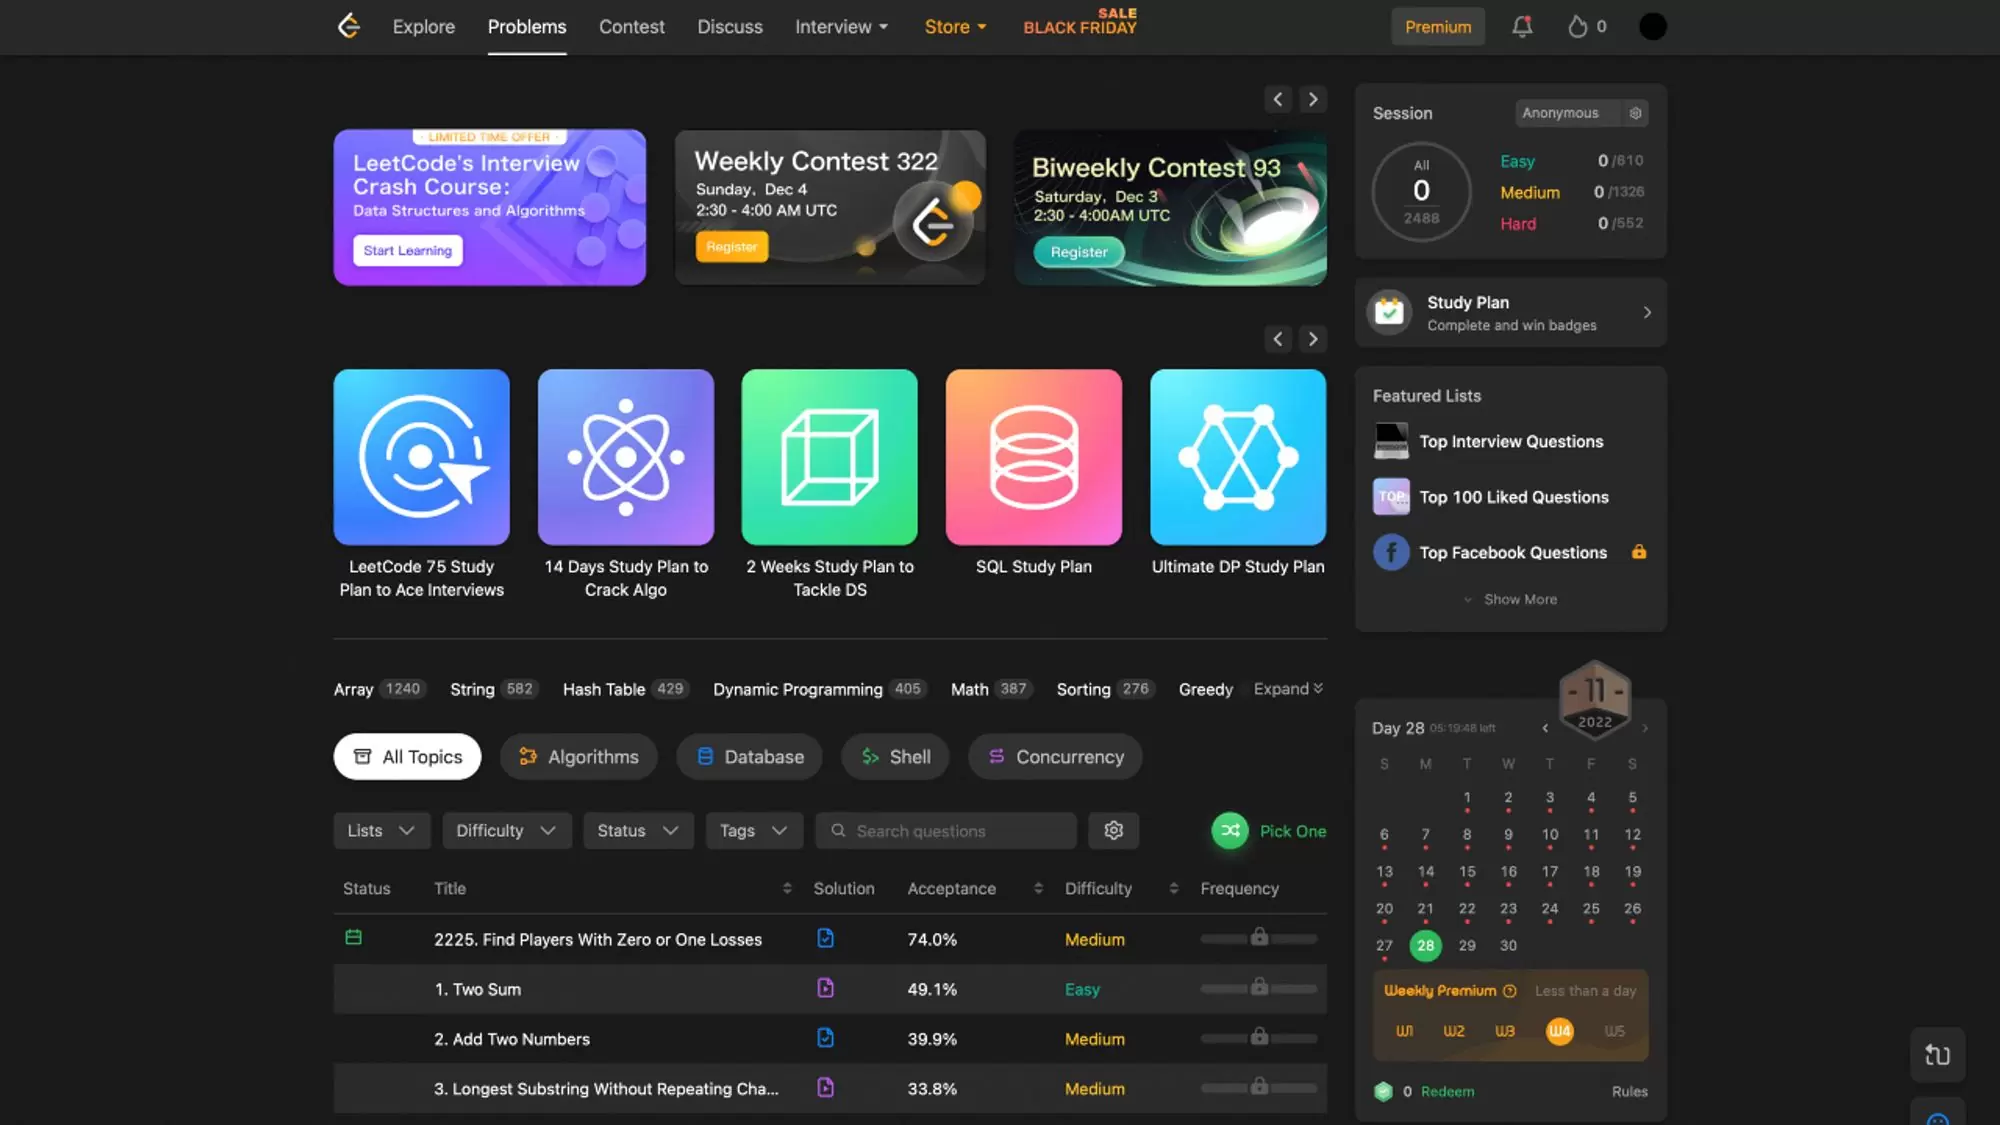Image resolution: width=2000 pixels, height=1125 pixels.
Task: Click frequency lock icon for Two Sum
Action: point(1259,987)
